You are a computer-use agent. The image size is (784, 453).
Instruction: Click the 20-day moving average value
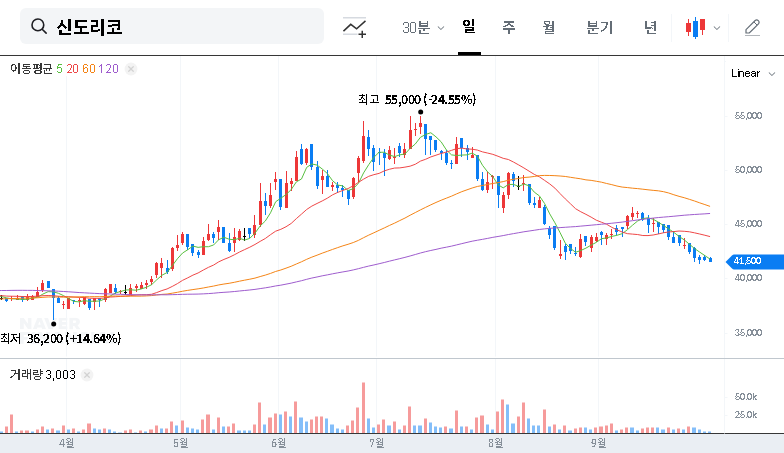pos(72,69)
